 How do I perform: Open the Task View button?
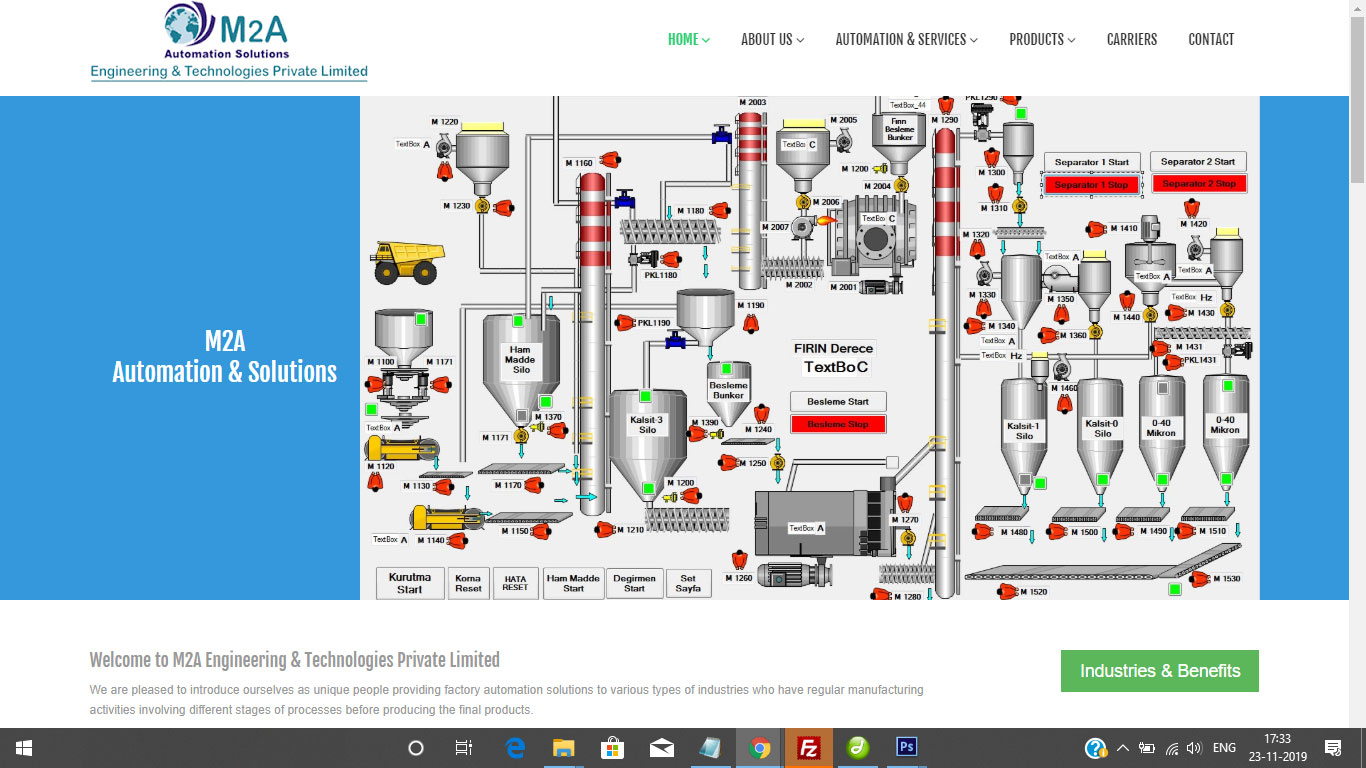(464, 748)
